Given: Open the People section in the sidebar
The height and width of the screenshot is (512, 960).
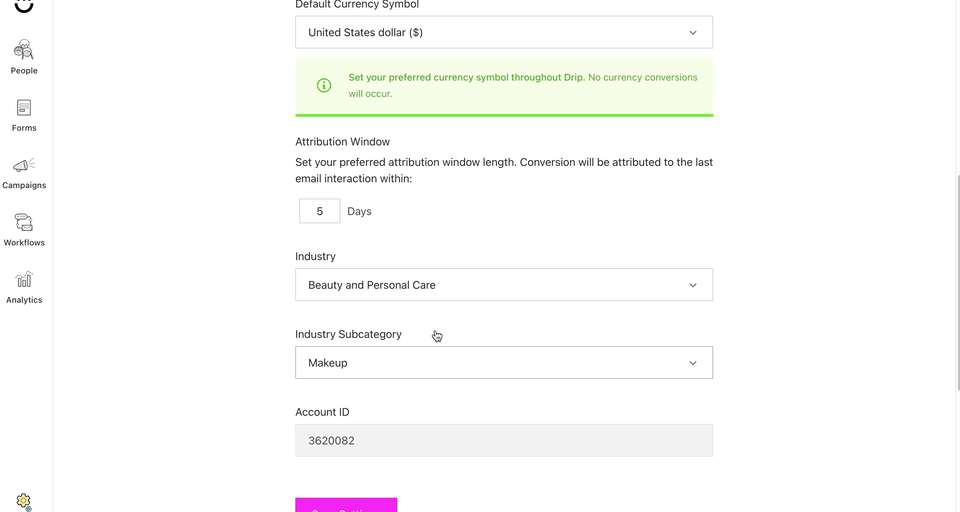Looking at the screenshot, I should tap(24, 58).
